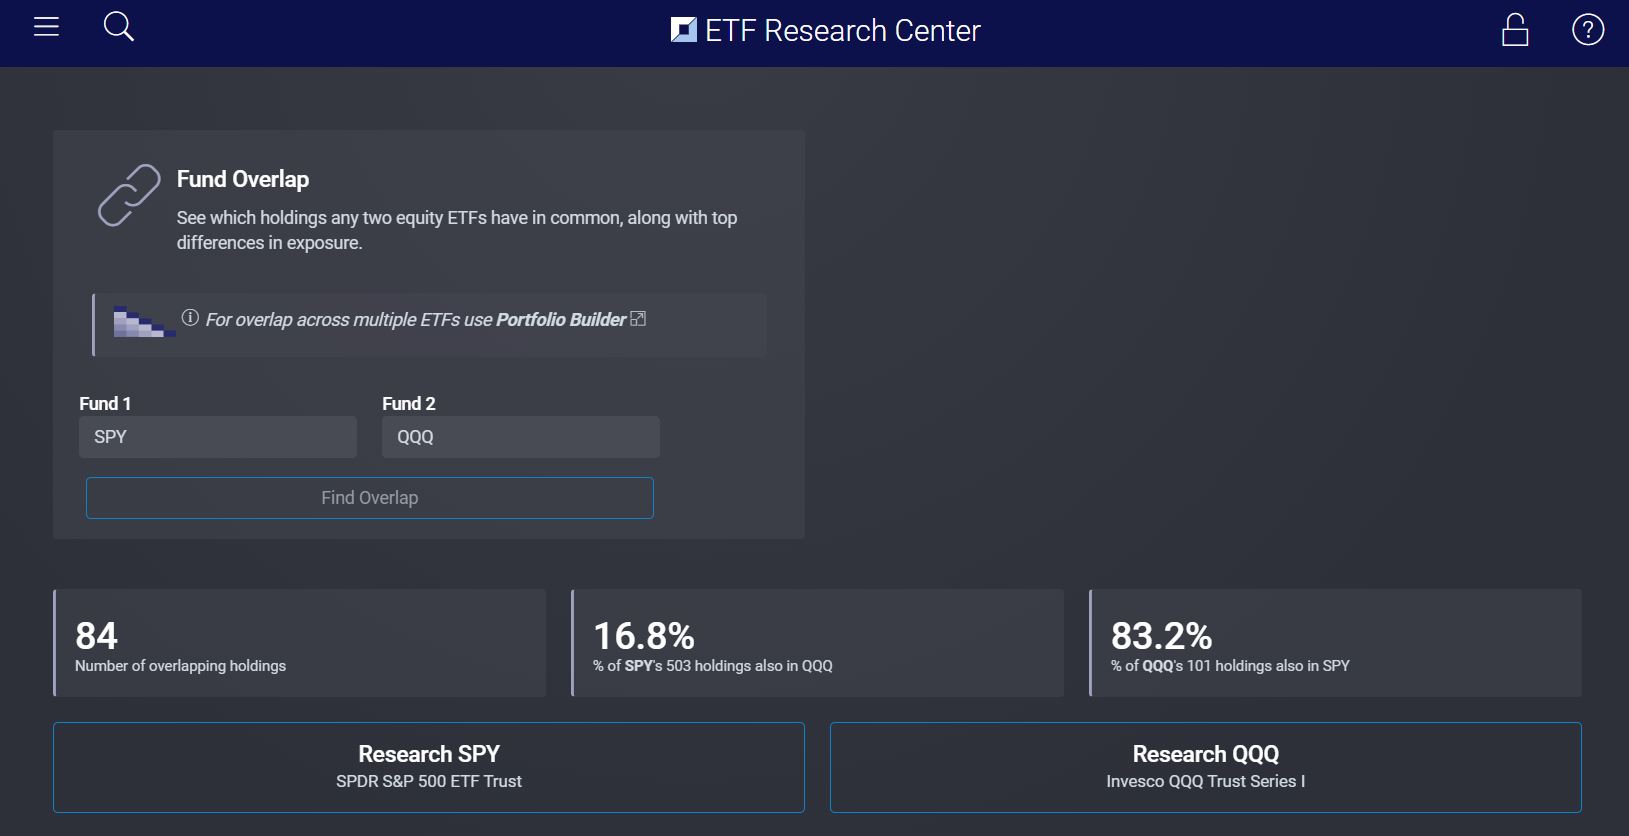
Task: Click the Fund 1 label
Action: pos(105,404)
